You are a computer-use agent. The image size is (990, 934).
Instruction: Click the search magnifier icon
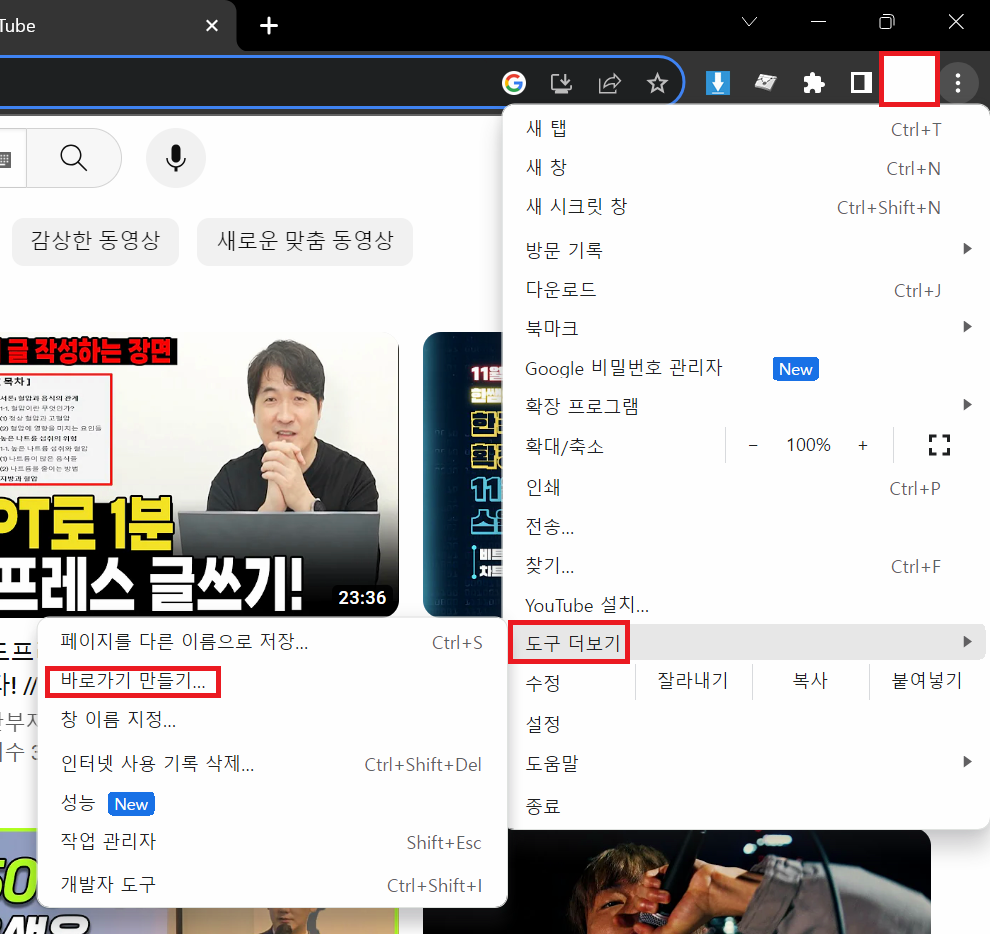tap(72, 158)
